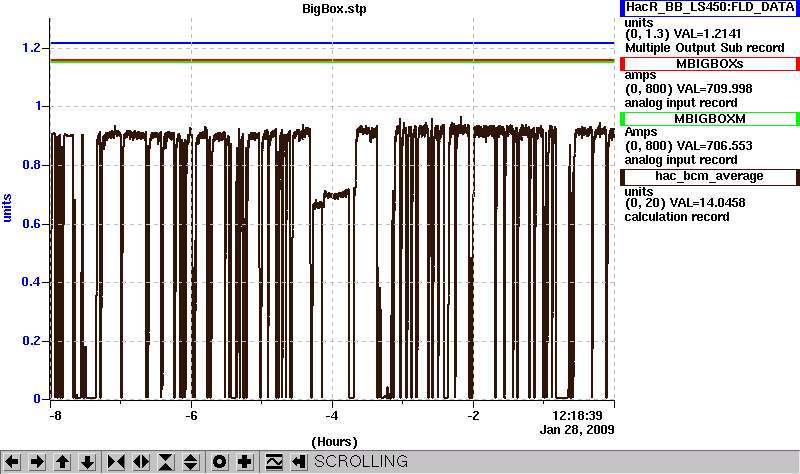Click the 'Amps' units text under MBIGBOXM

tap(641, 132)
